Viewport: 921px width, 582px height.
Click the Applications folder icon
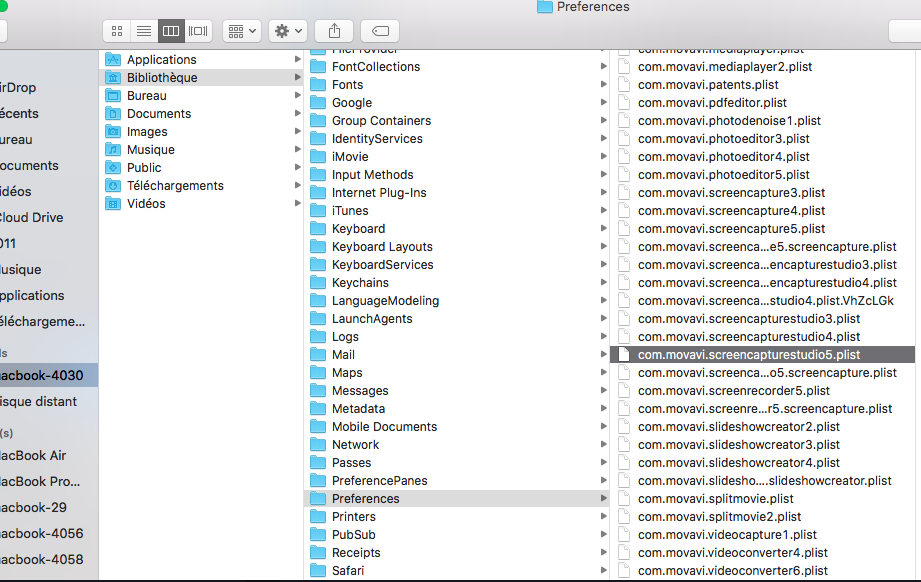(x=112, y=59)
